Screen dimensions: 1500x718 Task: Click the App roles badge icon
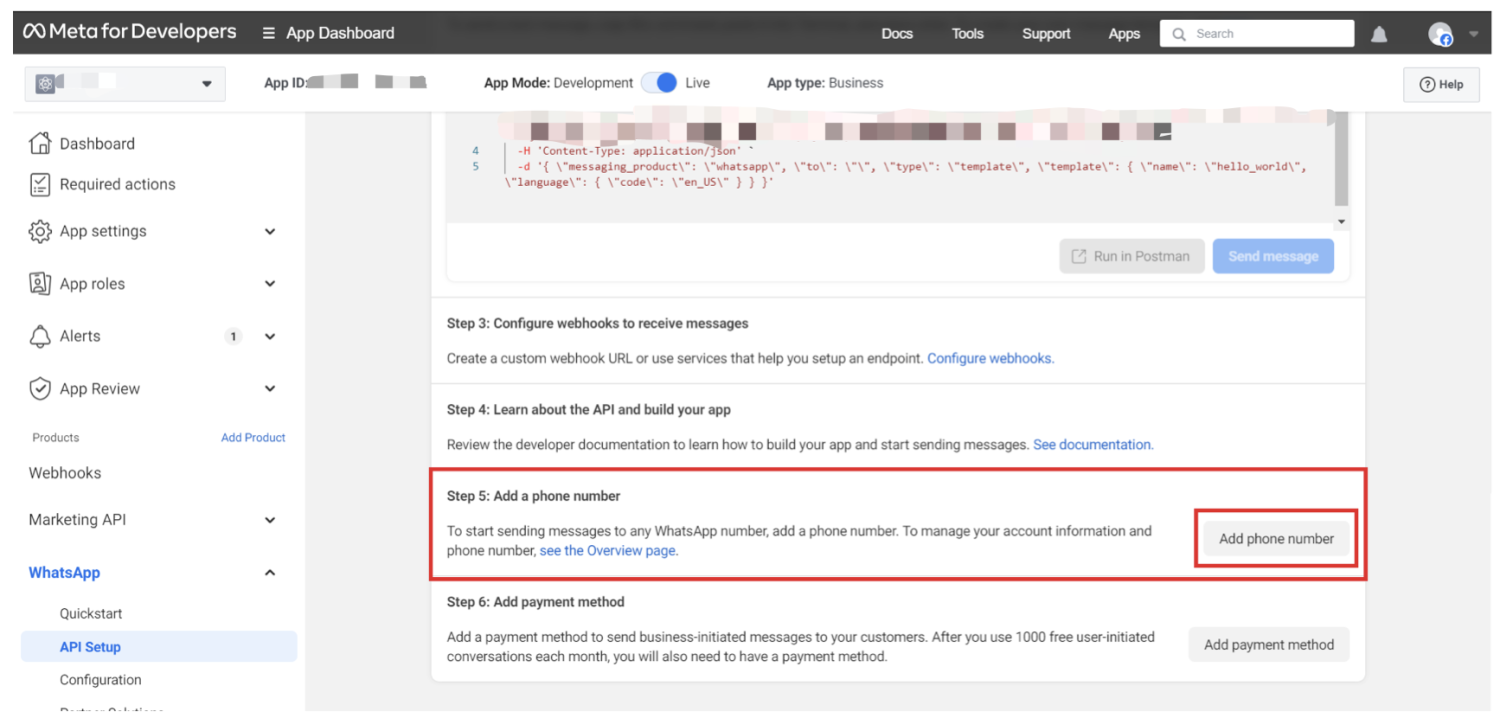click(x=40, y=284)
